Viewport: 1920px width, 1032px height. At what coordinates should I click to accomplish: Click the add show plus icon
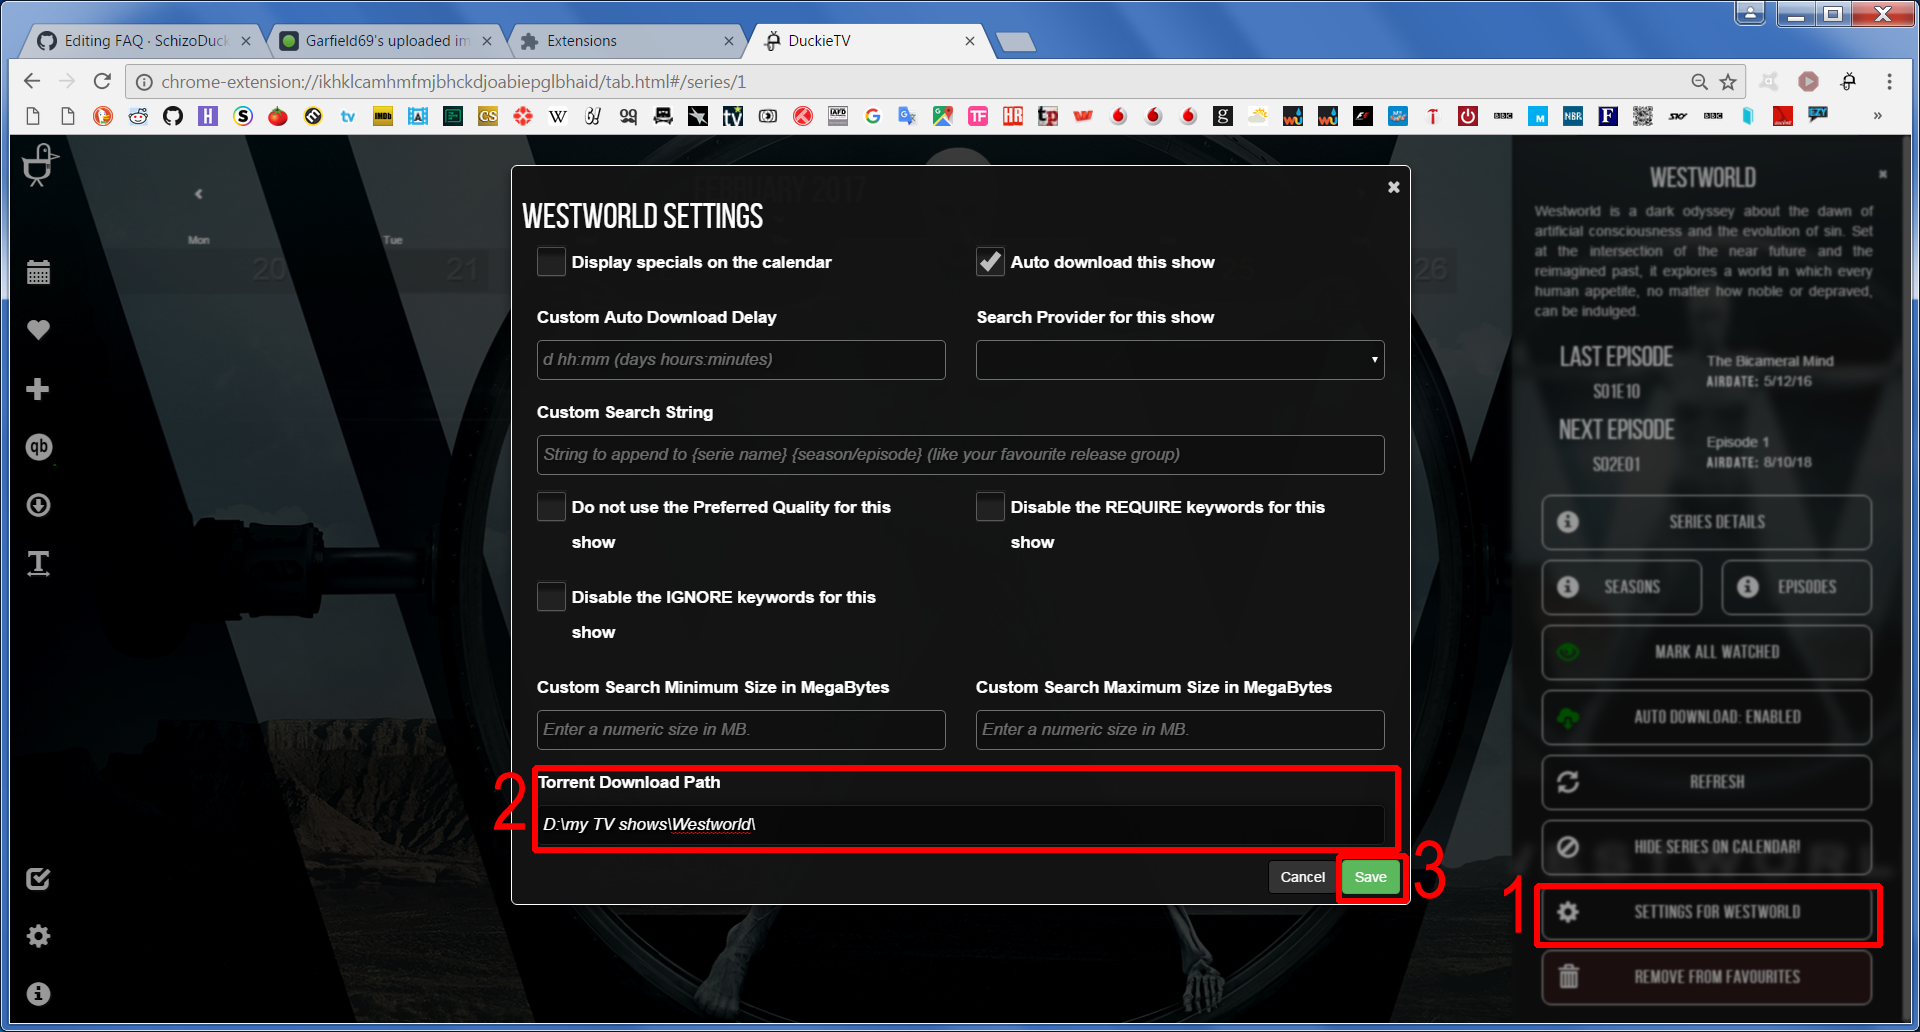click(38, 389)
